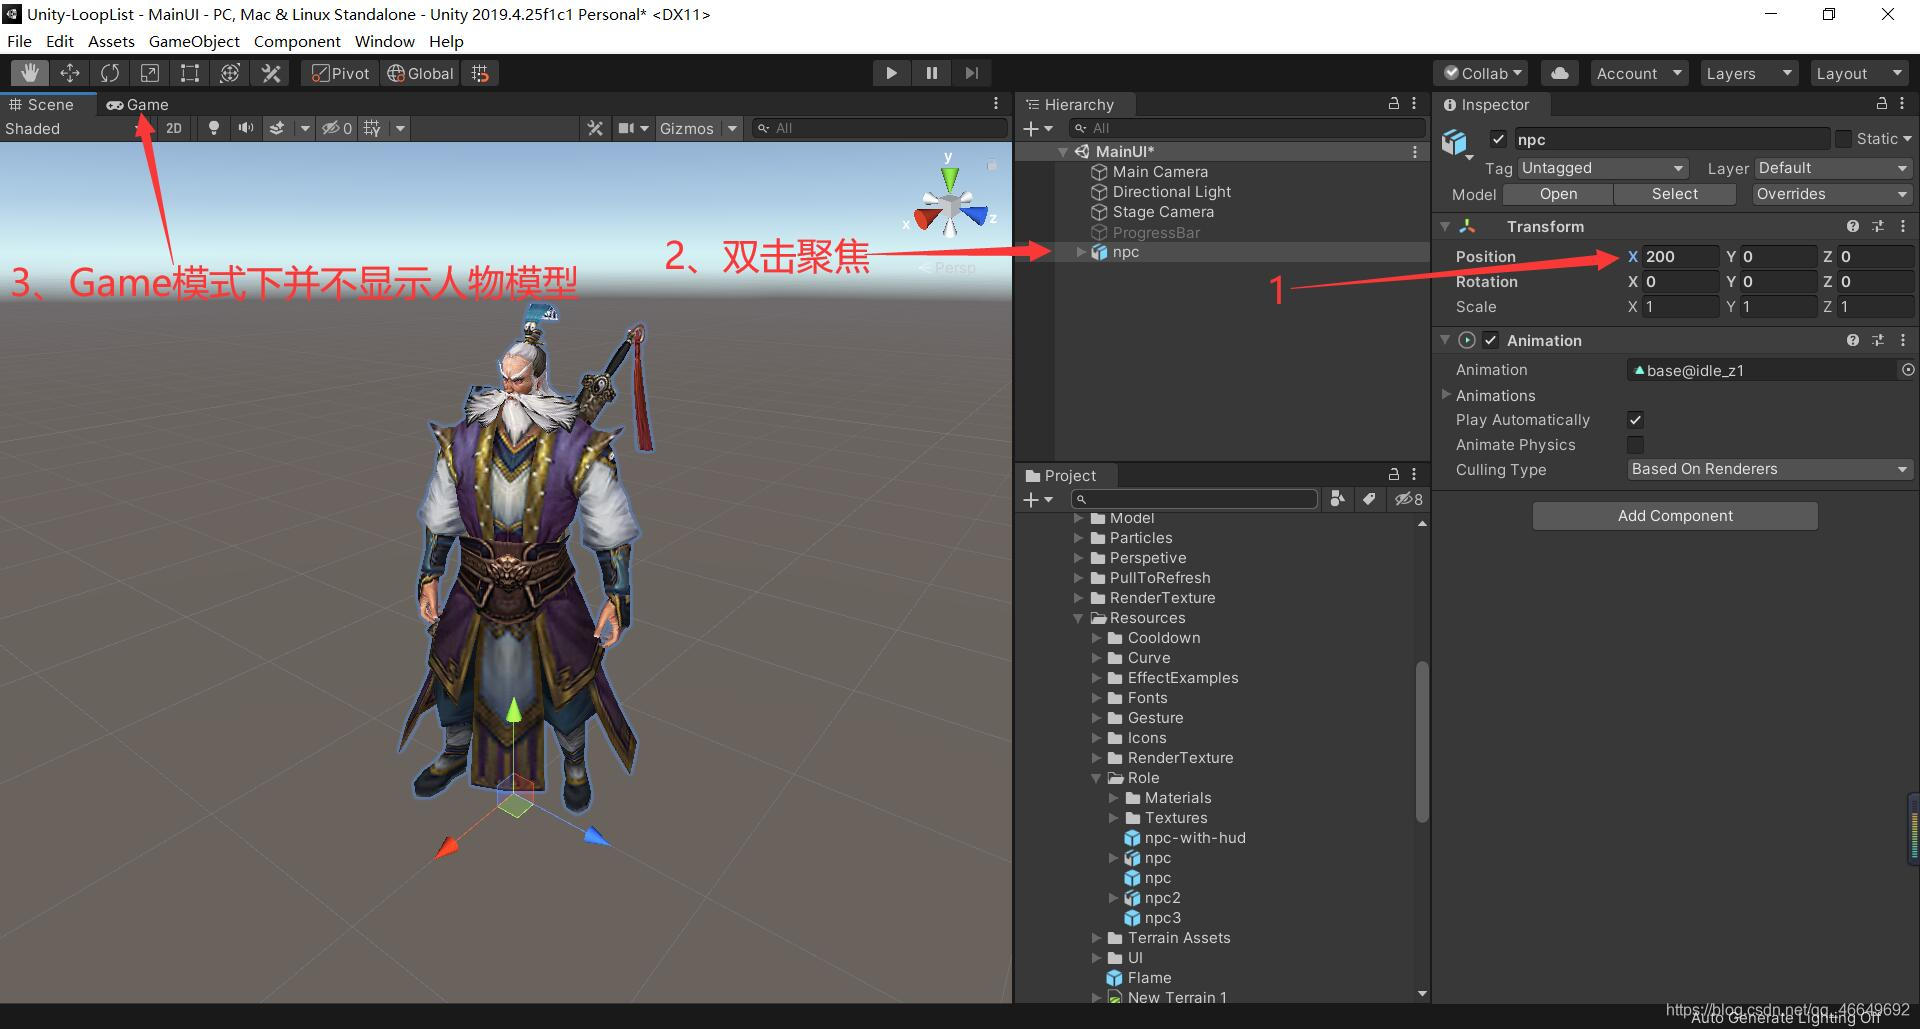Open the Component menu
Screen dimensions: 1920x1029
point(297,41)
